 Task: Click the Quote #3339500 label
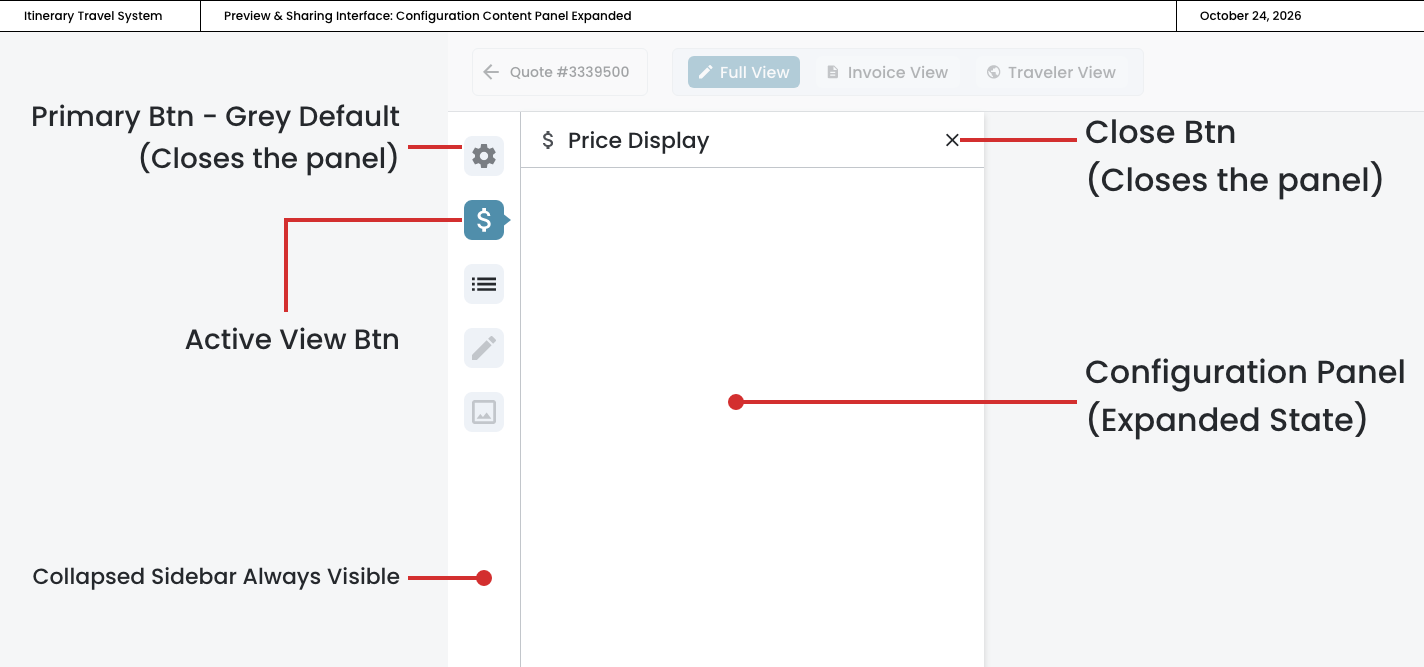click(x=569, y=72)
